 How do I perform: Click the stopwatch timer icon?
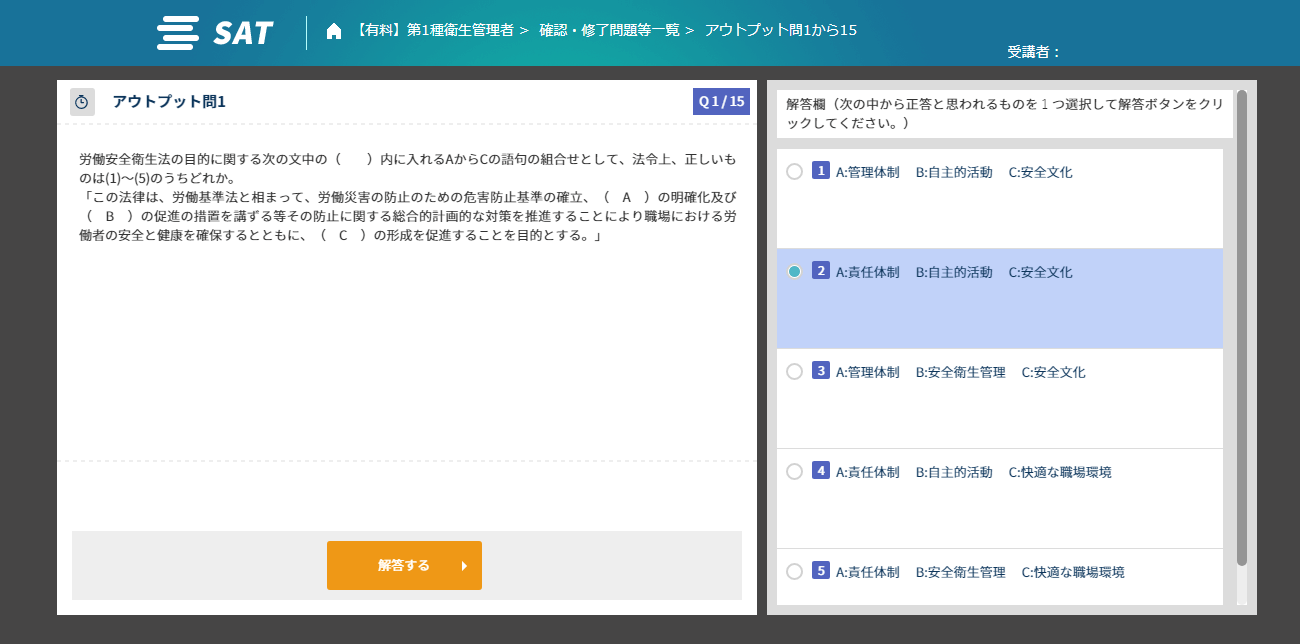82,102
